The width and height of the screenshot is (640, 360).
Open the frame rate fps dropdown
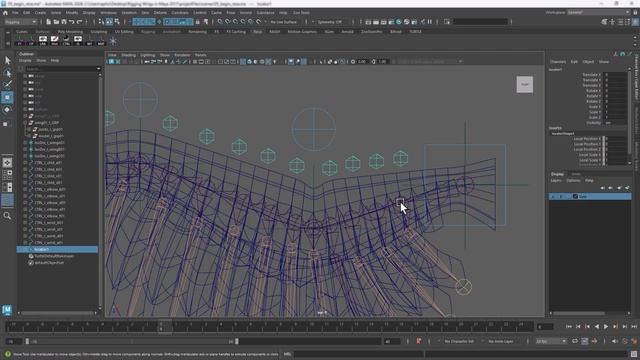551,341
